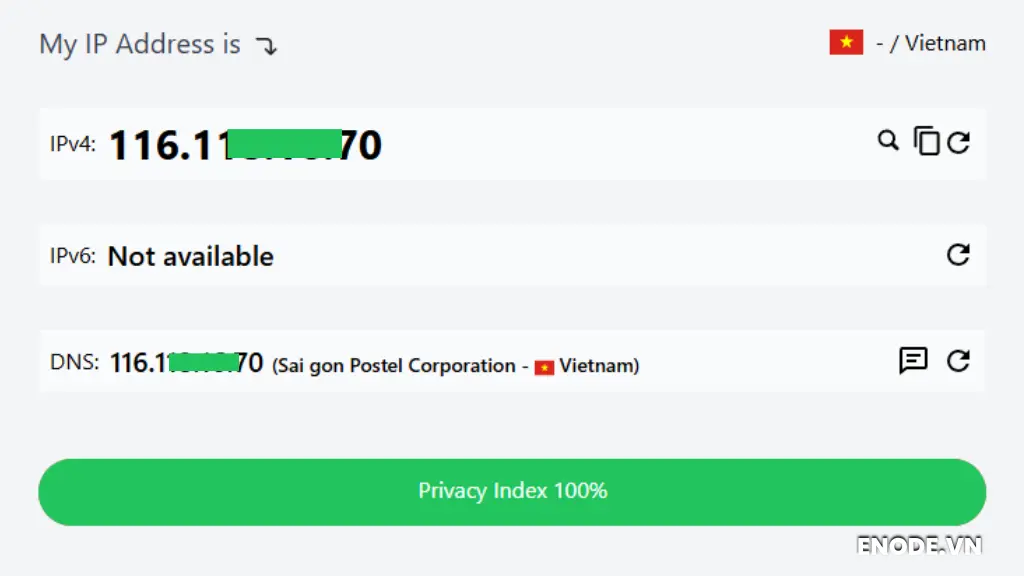Click the magnifier lookup icon beside IPv4
This screenshot has width=1024, height=576.
pos(888,142)
